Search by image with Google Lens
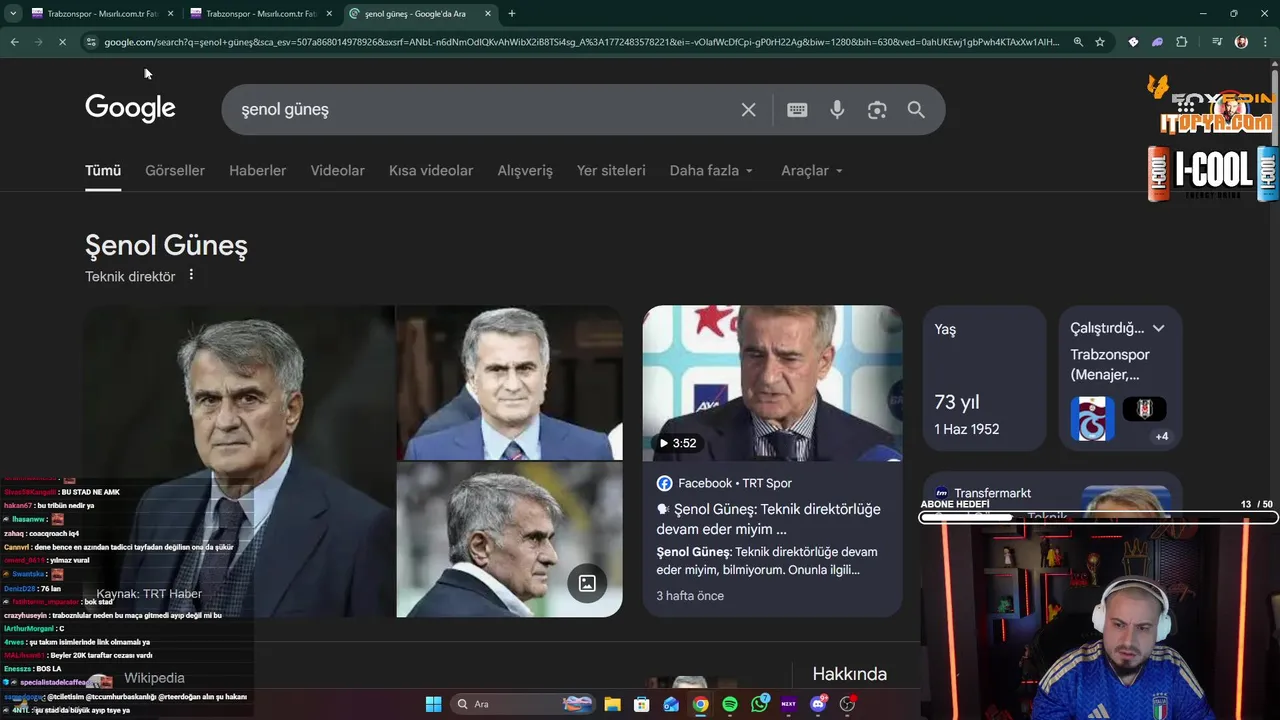 click(877, 110)
